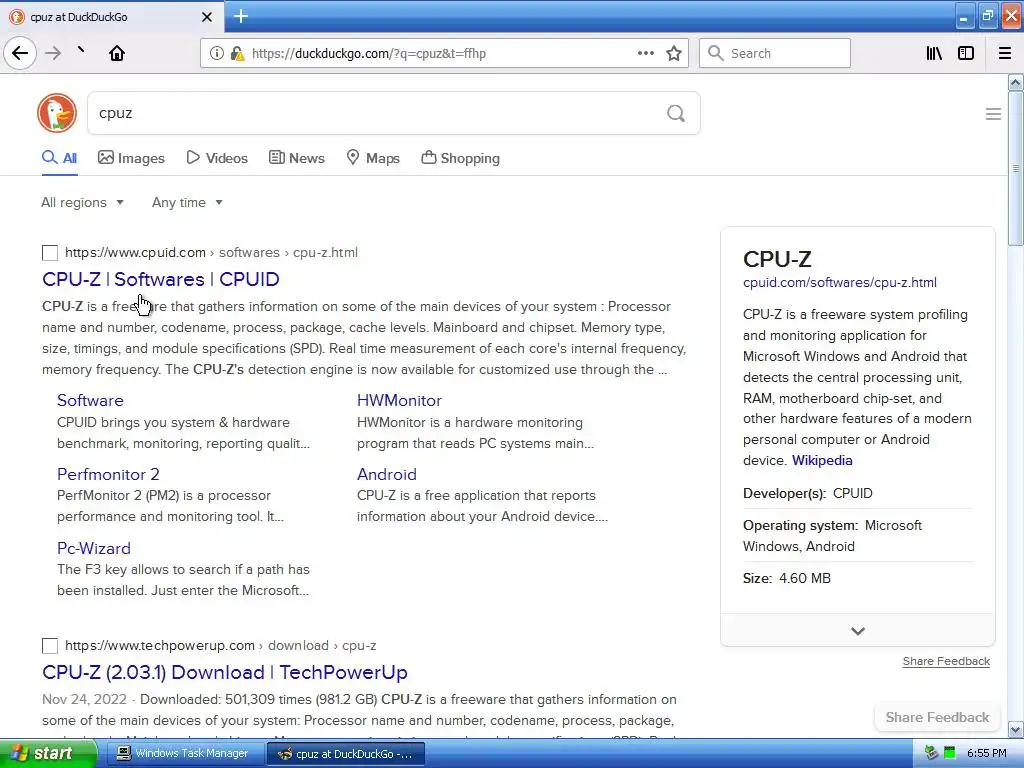This screenshot has height=768, width=1024.
Task: Click the network tray icon
Action: pyautogui.click(x=931, y=753)
